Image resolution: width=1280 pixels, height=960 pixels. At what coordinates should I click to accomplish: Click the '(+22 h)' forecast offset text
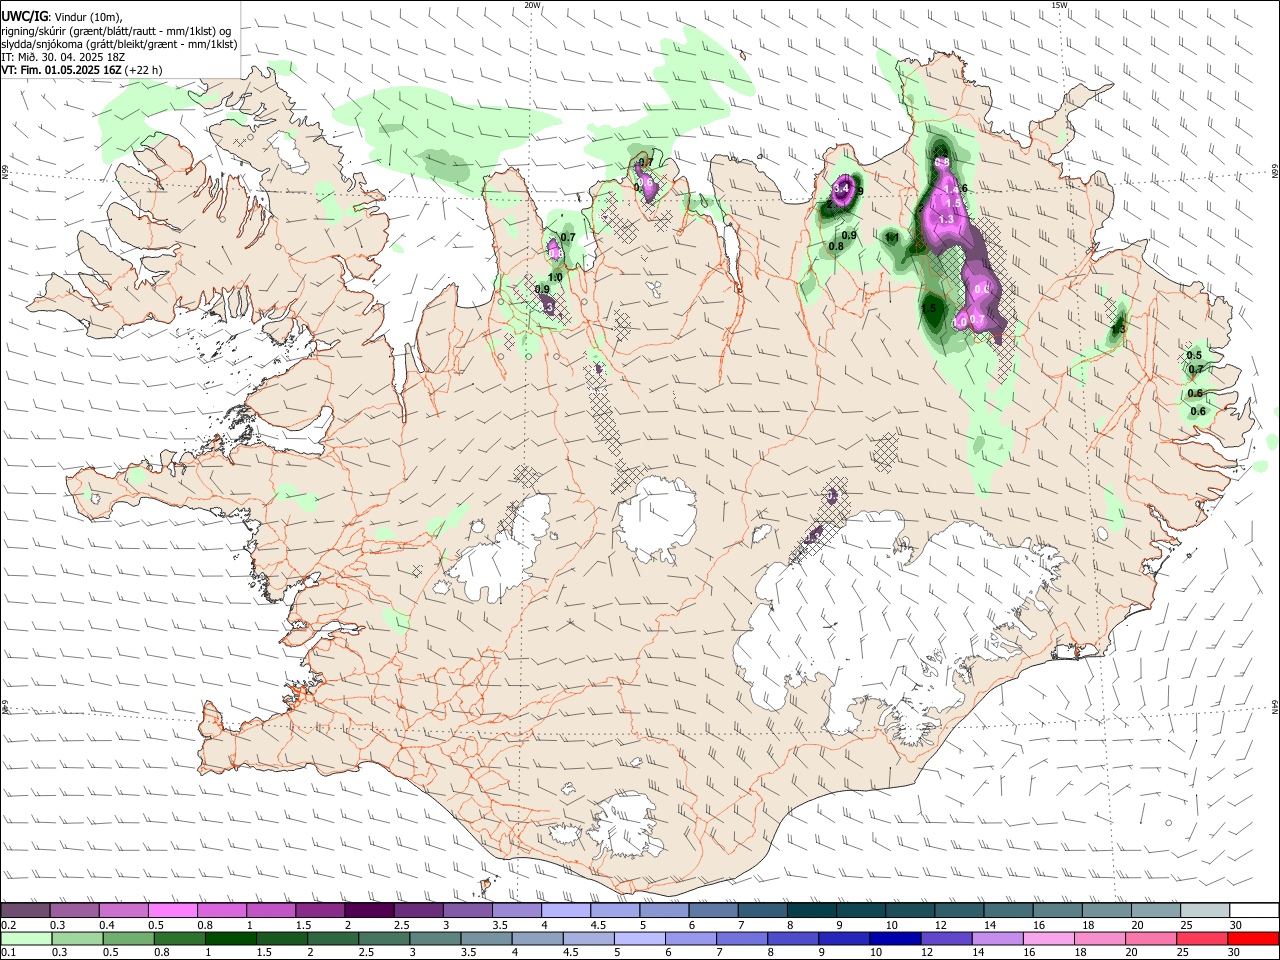pos(144,70)
